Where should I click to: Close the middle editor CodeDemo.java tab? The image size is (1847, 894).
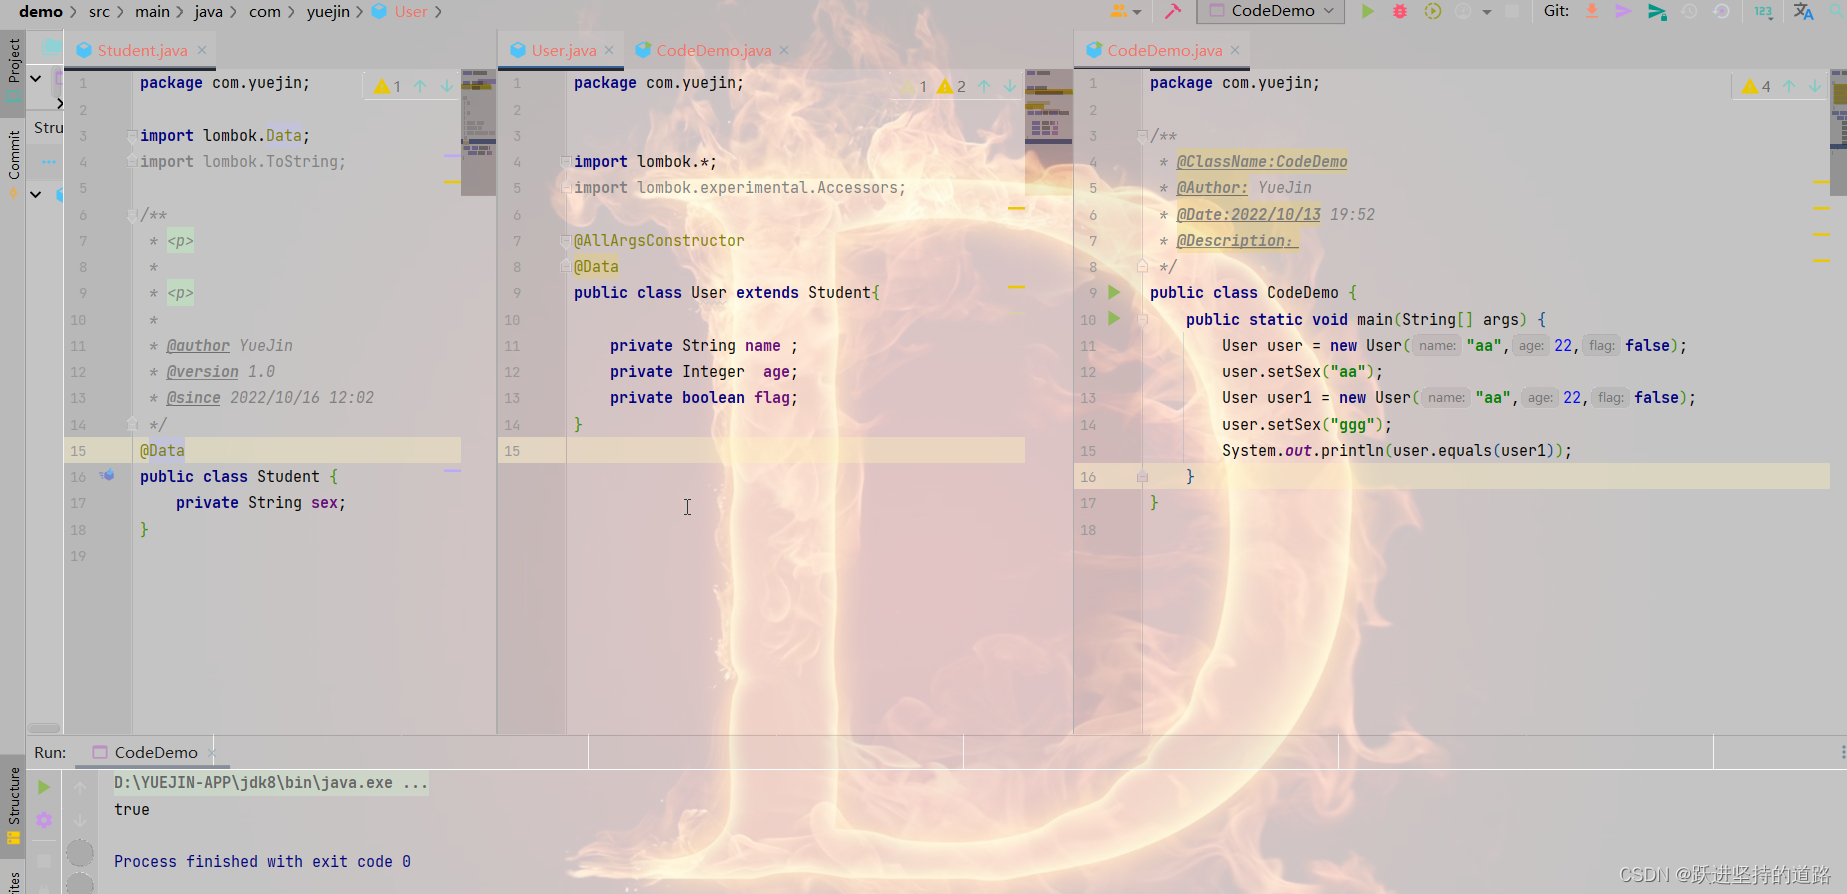click(784, 50)
